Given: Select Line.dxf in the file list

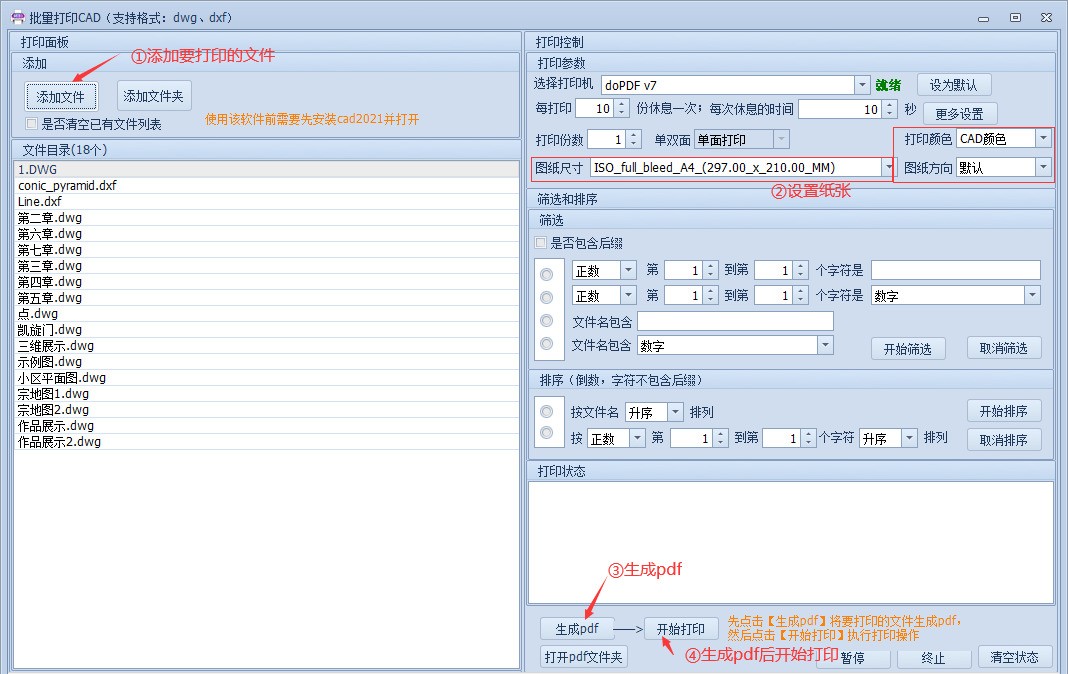Looking at the screenshot, I should (x=266, y=202).
